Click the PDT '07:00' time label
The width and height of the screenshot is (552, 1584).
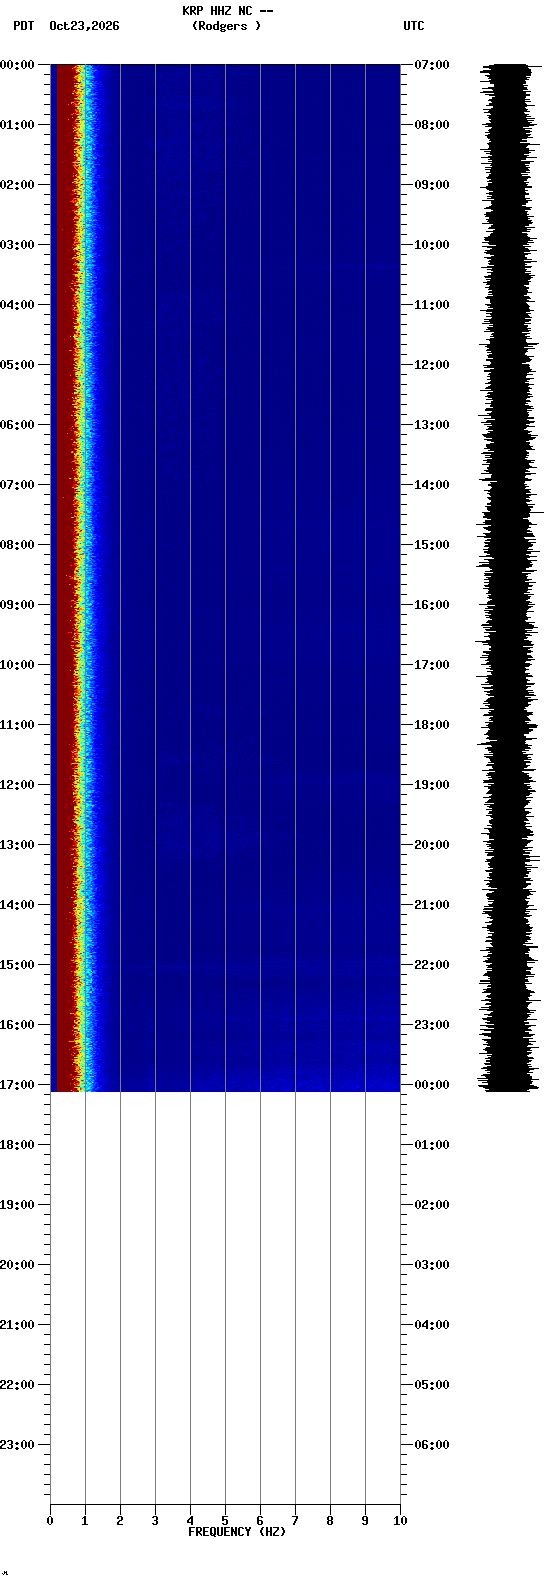click(17, 485)
